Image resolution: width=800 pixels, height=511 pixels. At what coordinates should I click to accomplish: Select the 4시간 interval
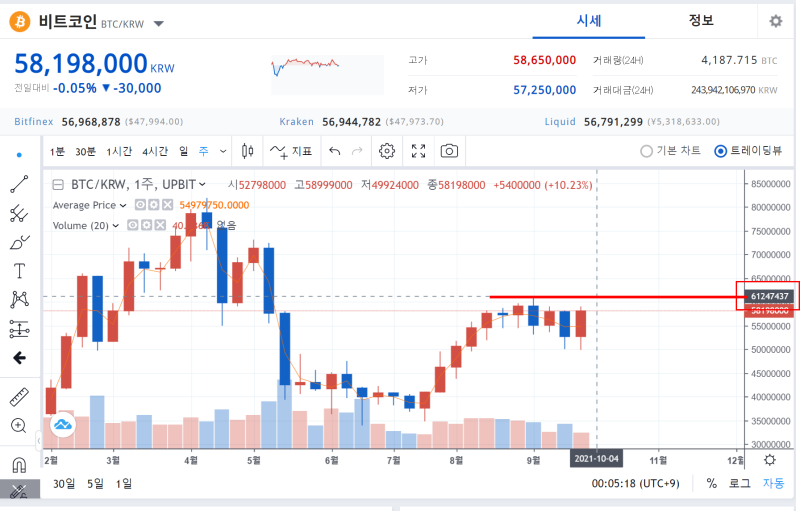pos(155,151)
